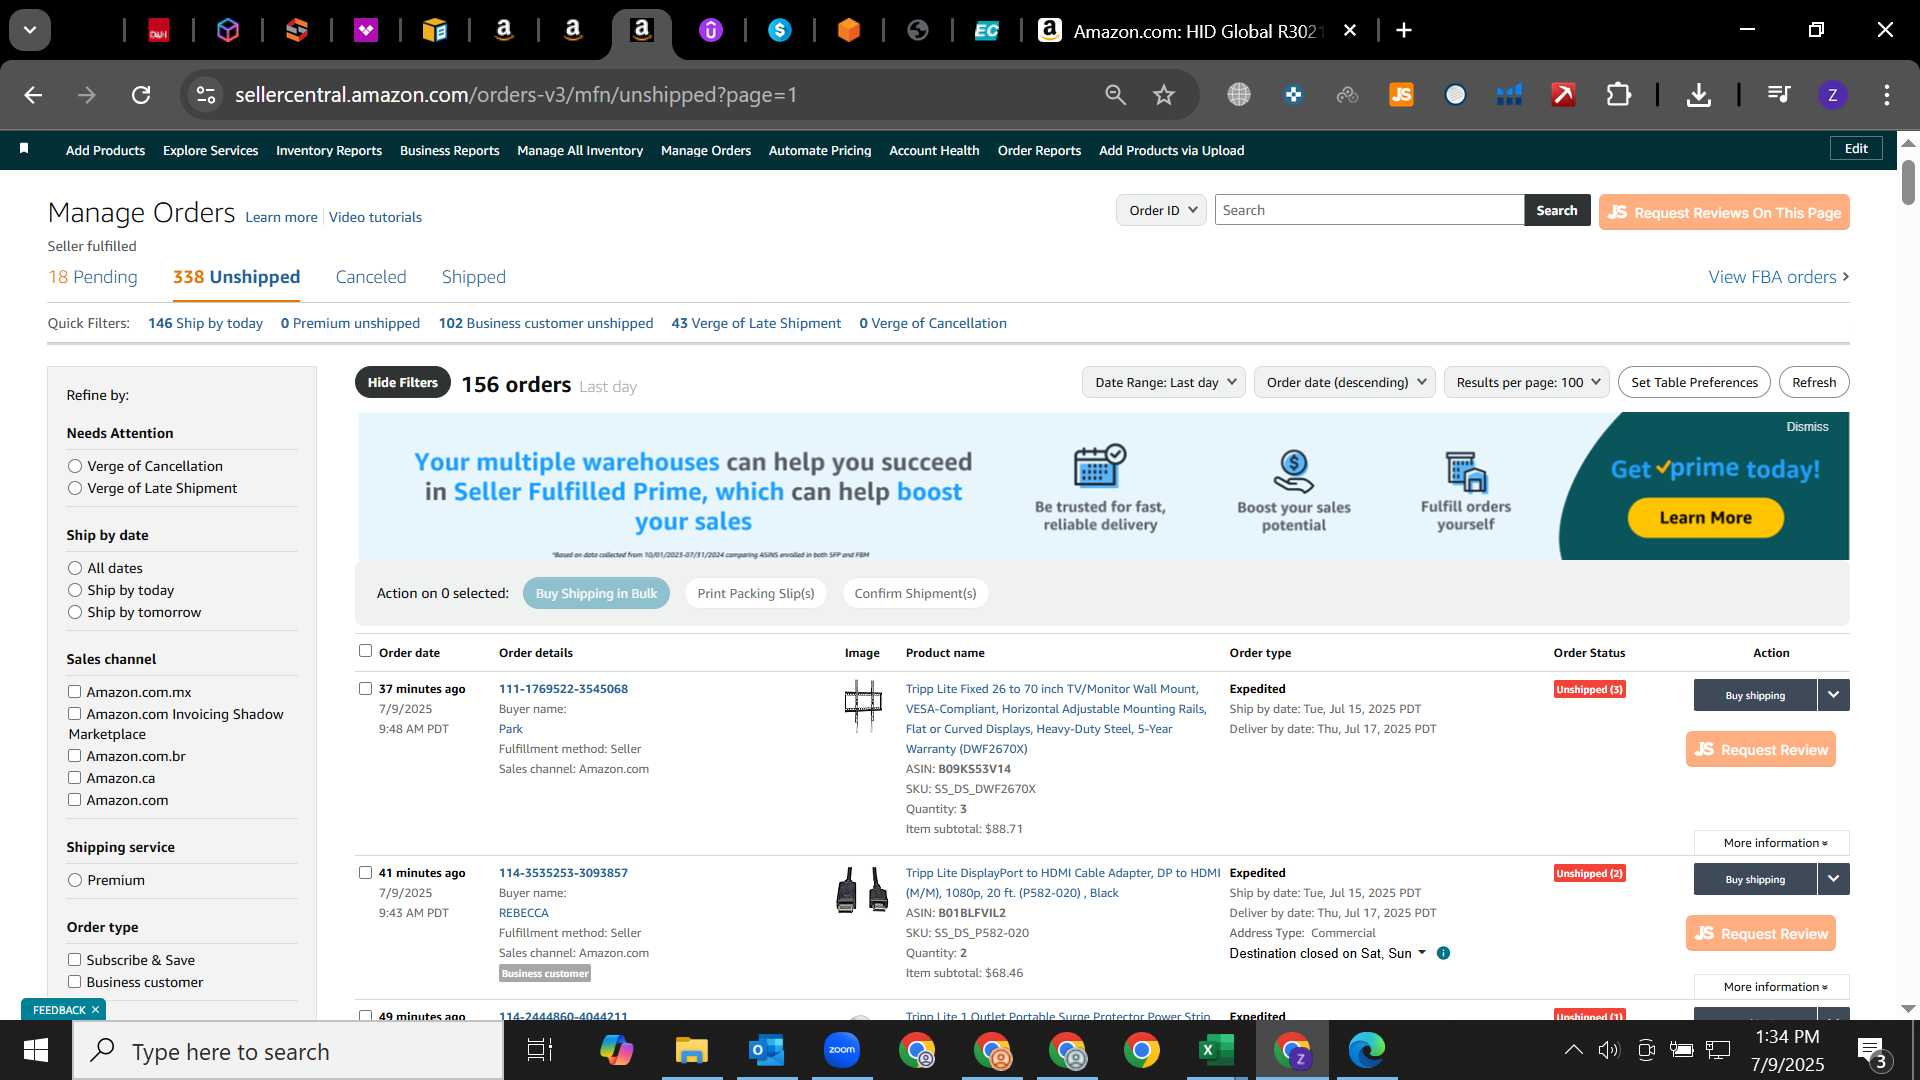Click the Hide Filters button
The height and width of the screenshot is (1080, 1920).
[403, 382]
